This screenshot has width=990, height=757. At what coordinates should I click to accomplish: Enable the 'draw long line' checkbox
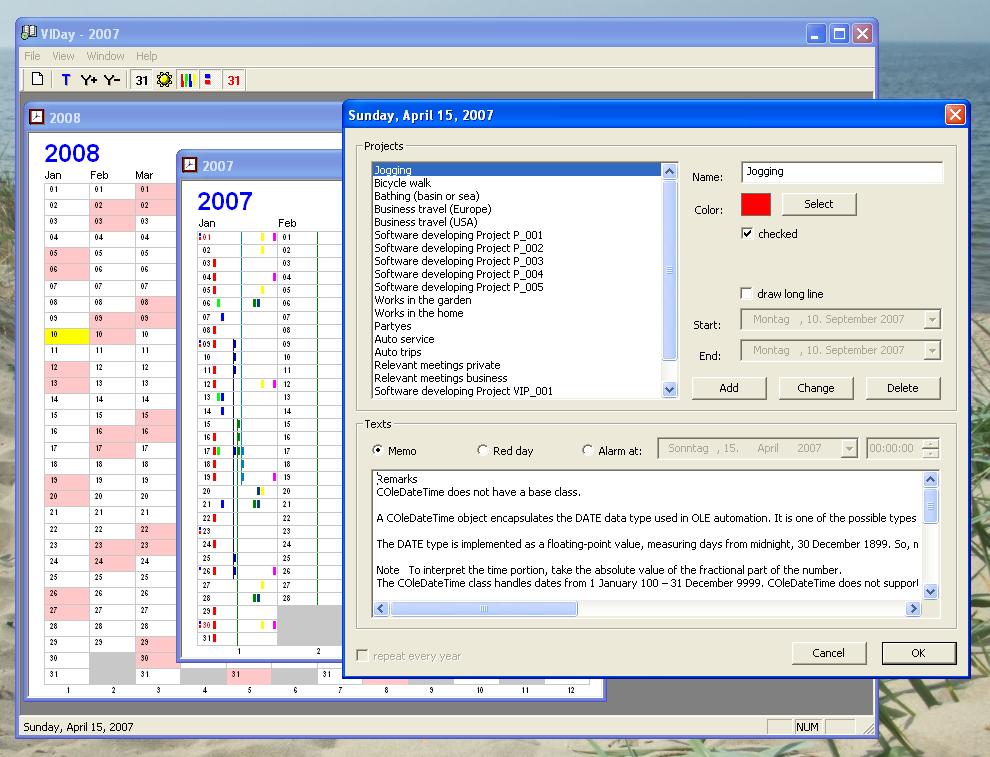pyautogui.click(x=747, y=294)
